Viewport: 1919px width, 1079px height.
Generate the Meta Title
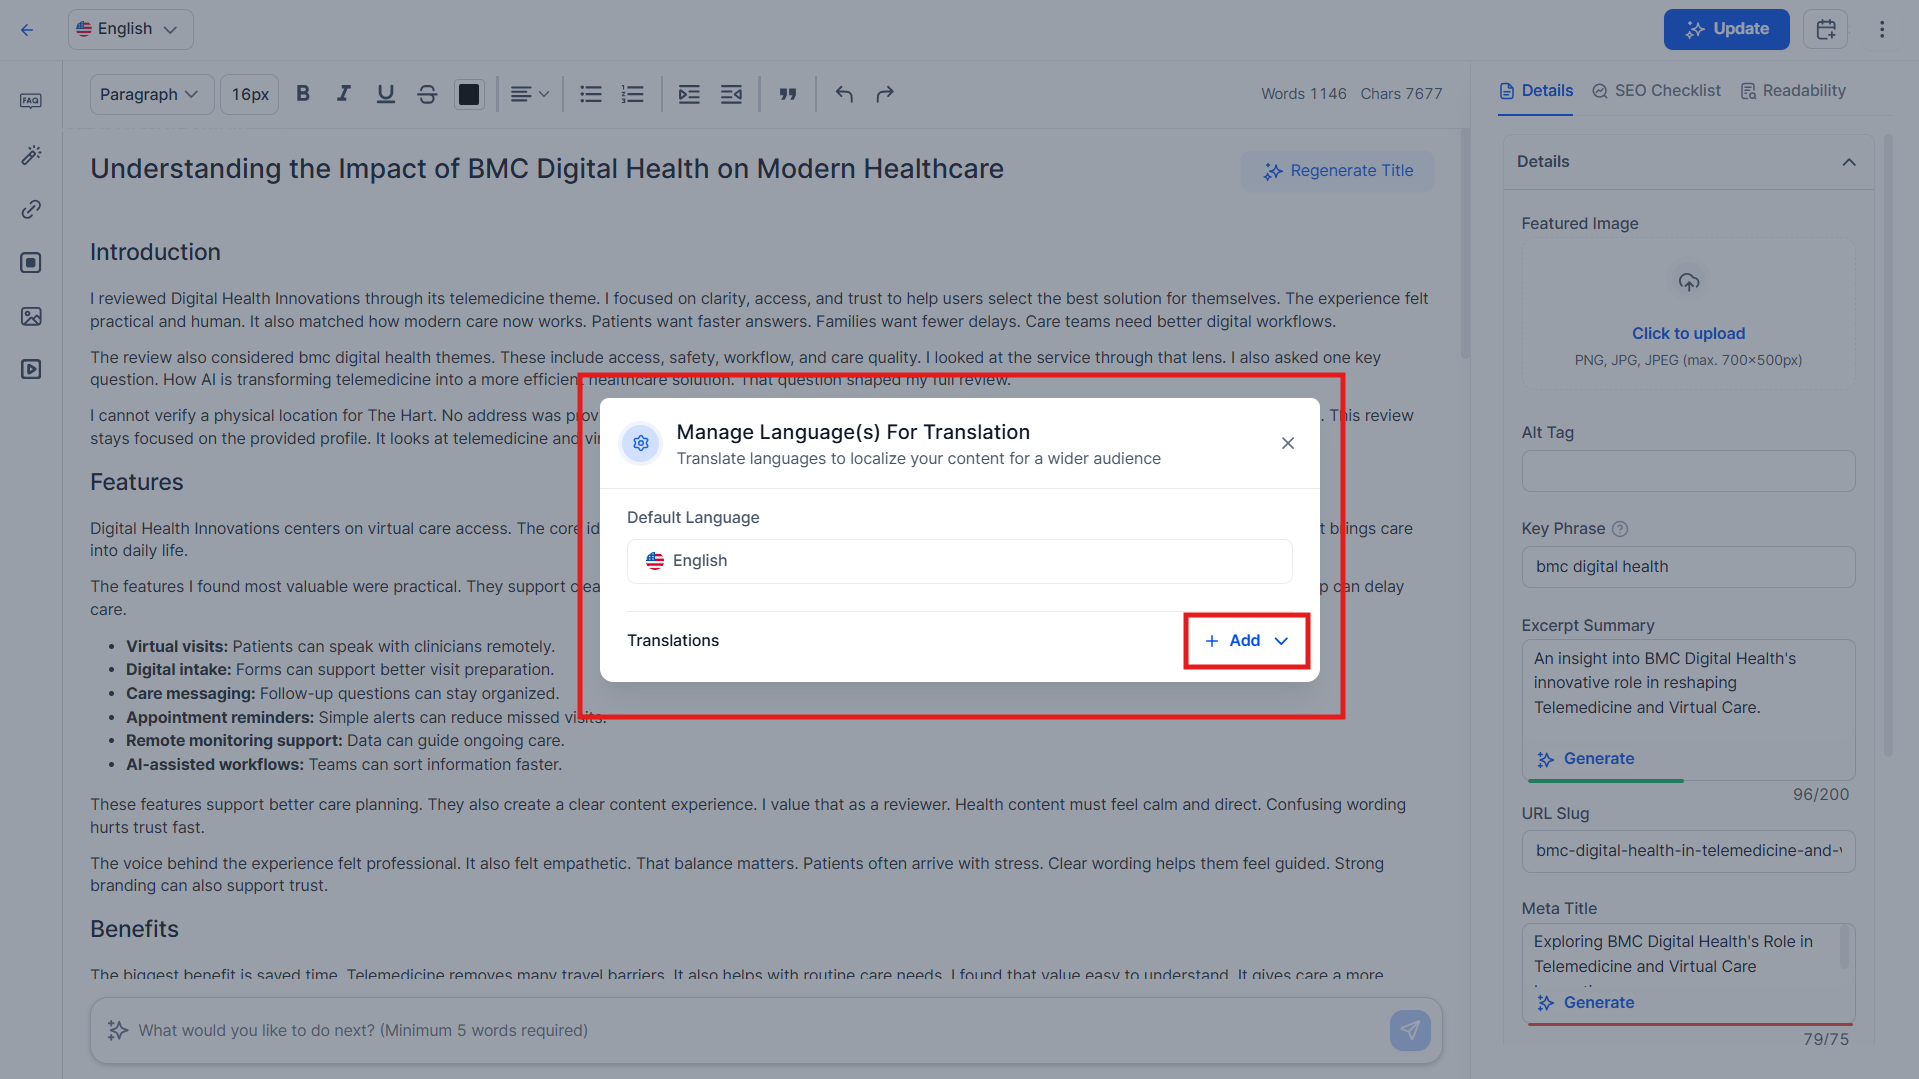pos(1586,1003)
